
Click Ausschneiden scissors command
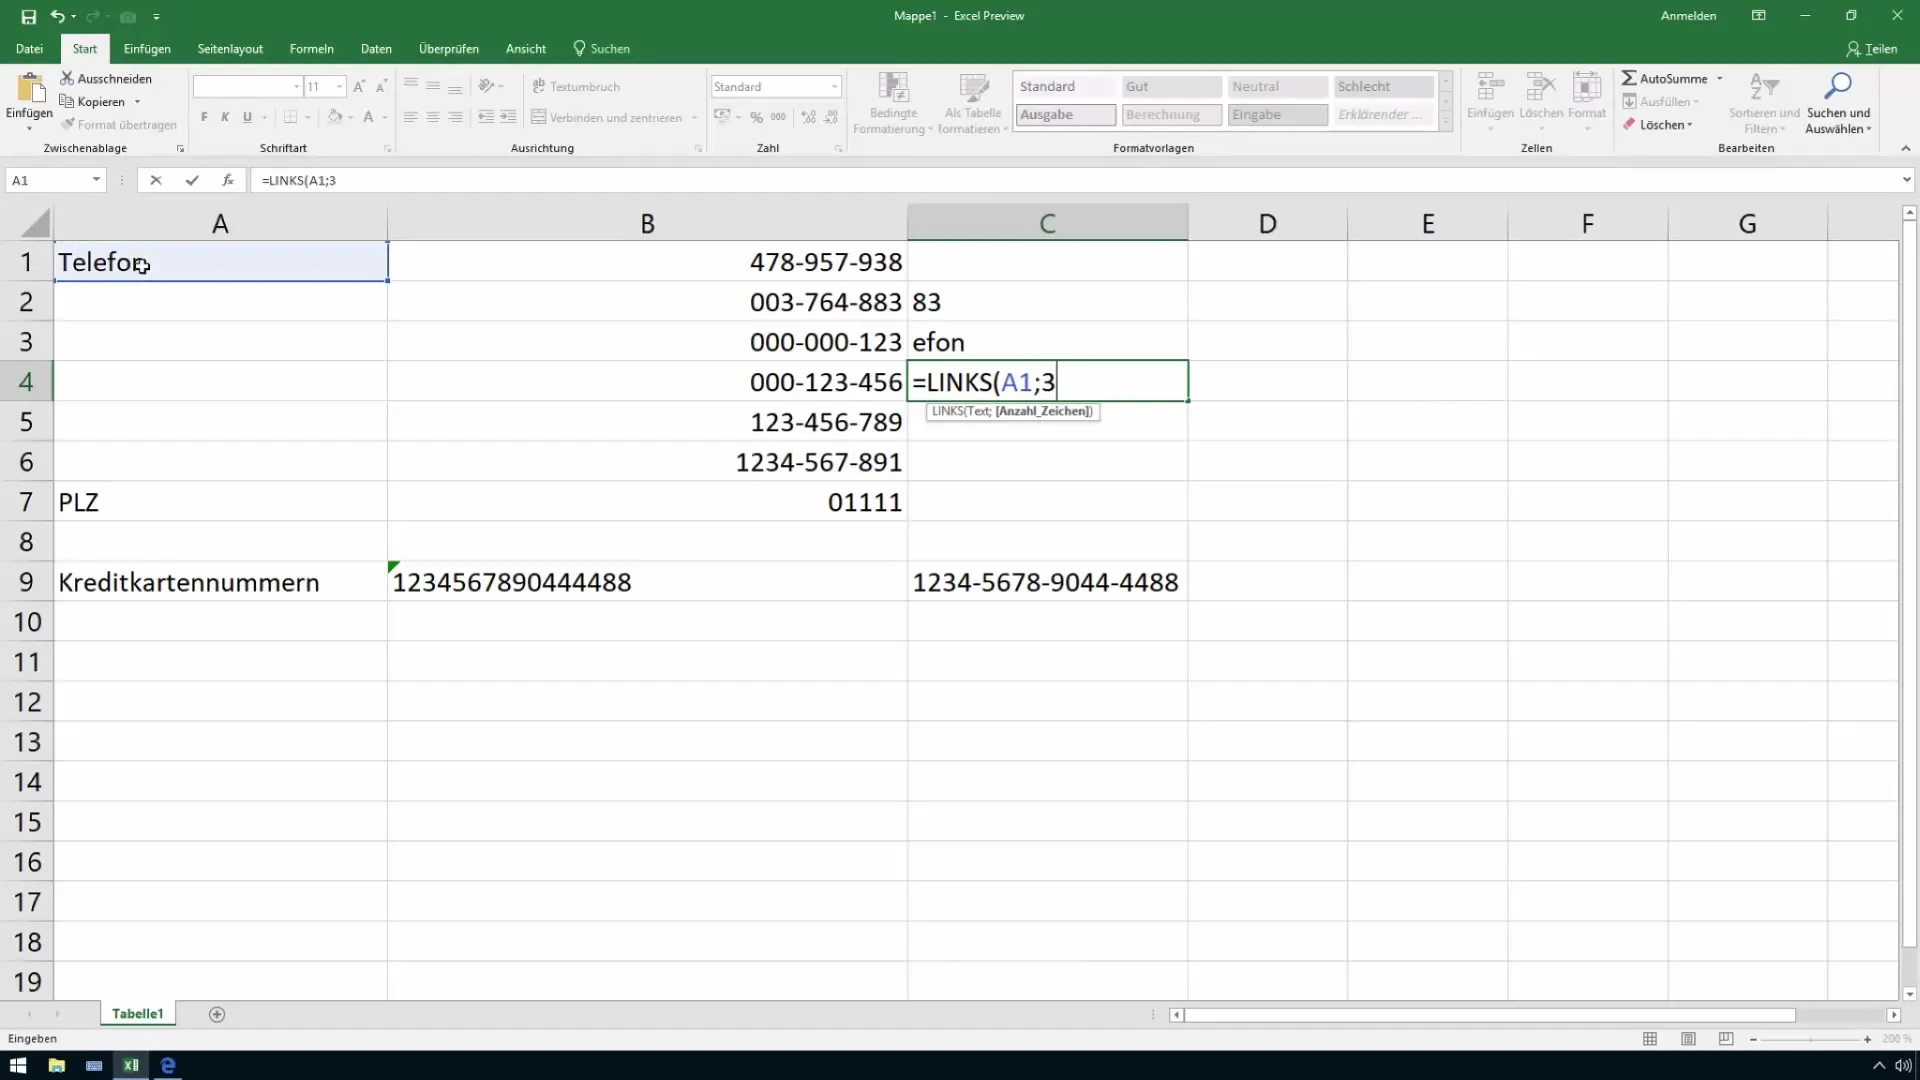[106, 78]
